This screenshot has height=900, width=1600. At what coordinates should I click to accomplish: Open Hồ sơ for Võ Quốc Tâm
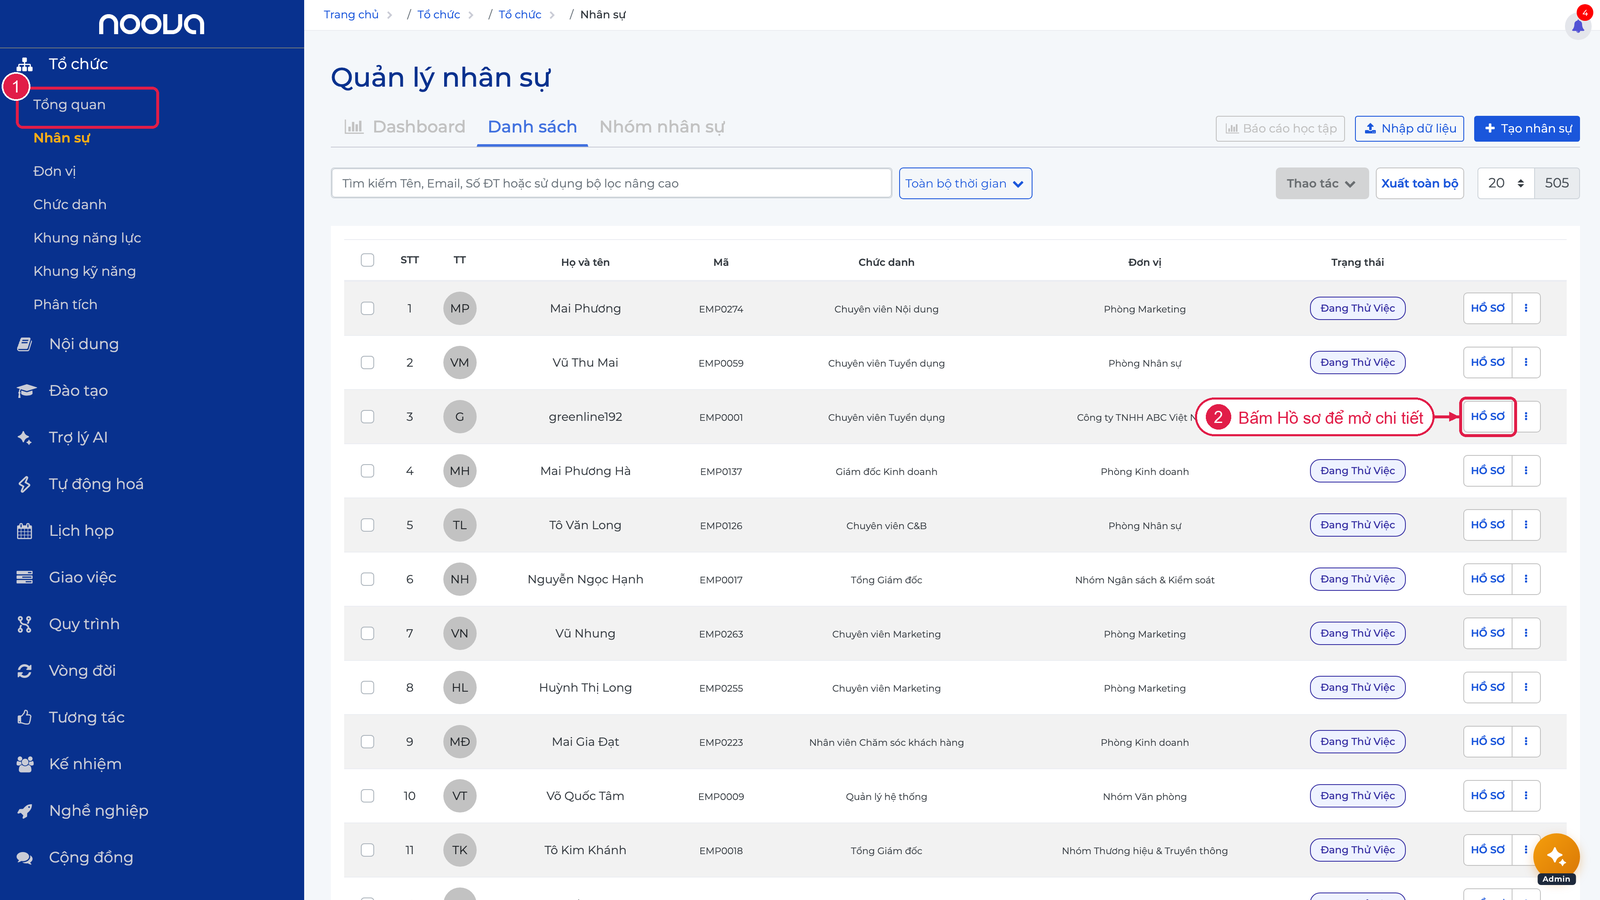pos(1487,795)
